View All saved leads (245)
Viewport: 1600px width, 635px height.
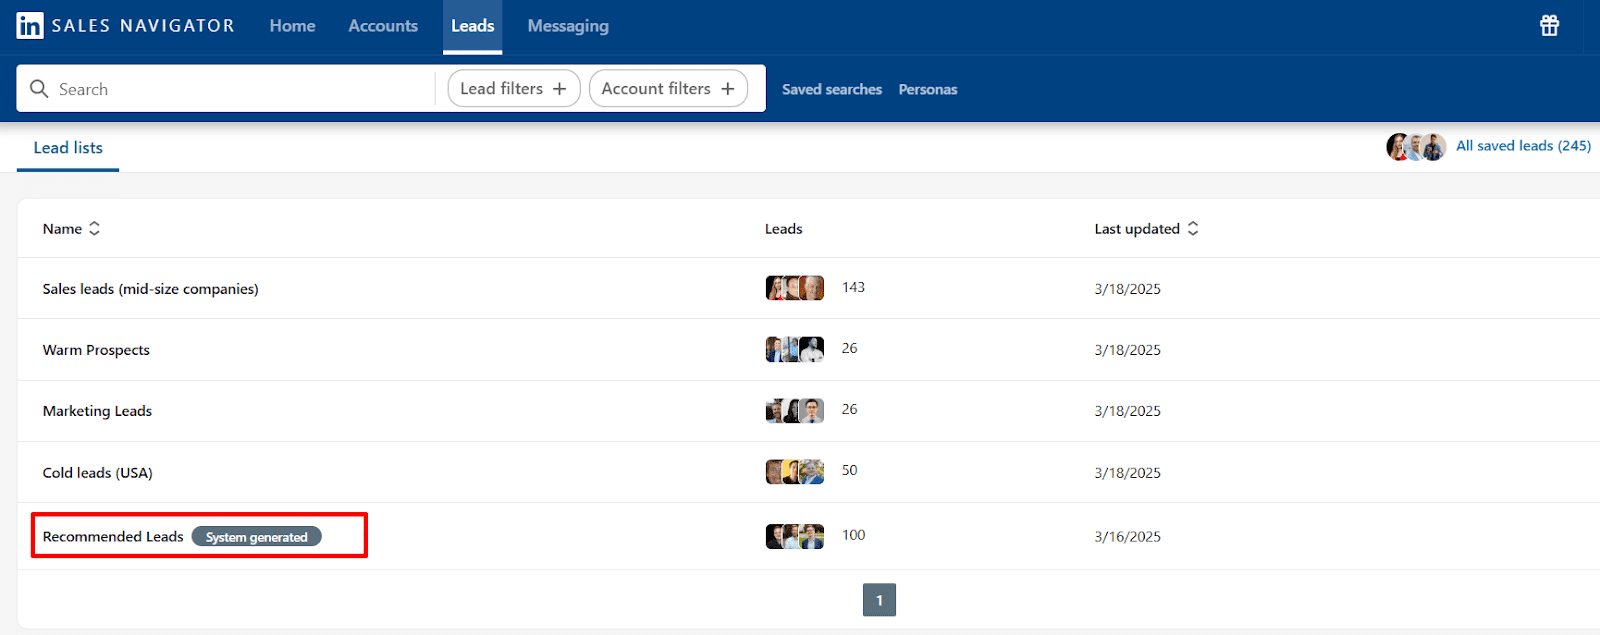[x=1523, y=146]
